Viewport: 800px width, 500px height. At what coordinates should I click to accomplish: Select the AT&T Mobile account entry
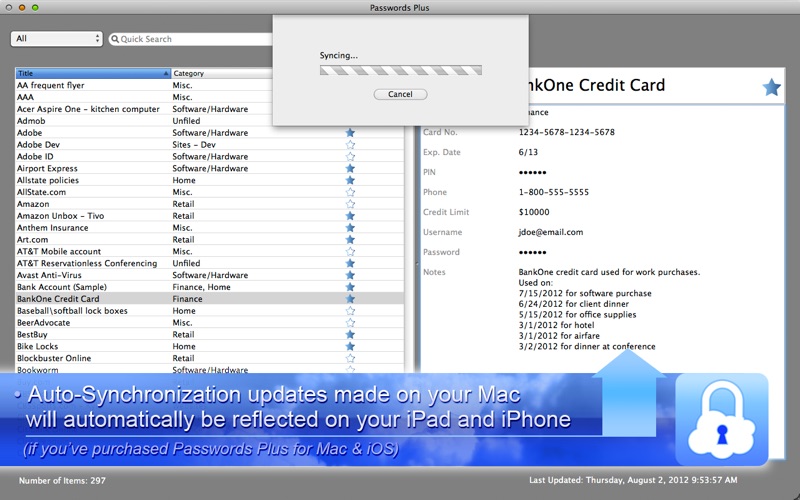coord(210,251)
